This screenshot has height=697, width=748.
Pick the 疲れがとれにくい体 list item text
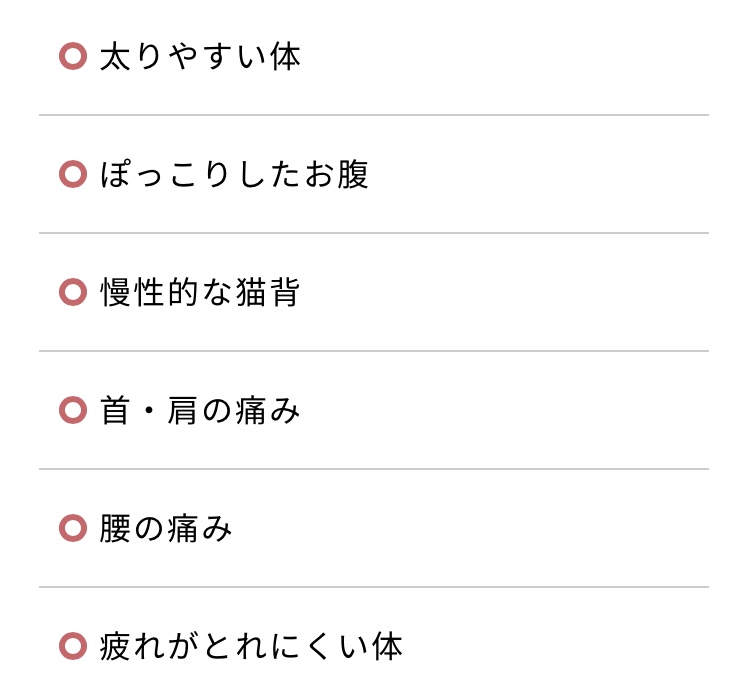tap(251, 646)
